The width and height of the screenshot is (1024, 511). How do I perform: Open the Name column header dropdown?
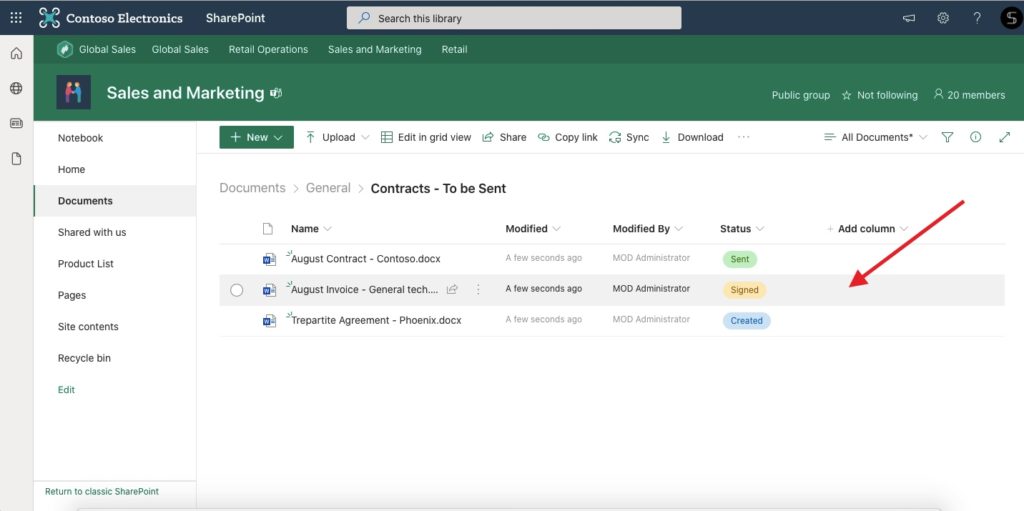[312, 229]
